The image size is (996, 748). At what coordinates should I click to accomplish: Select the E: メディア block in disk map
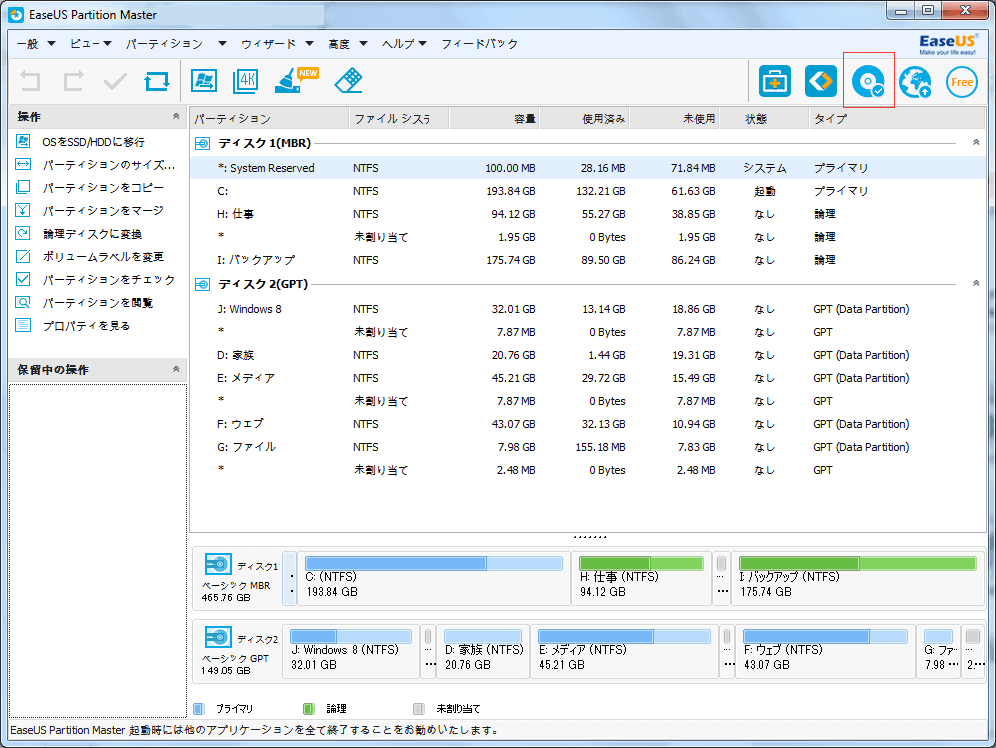point(624,651)
